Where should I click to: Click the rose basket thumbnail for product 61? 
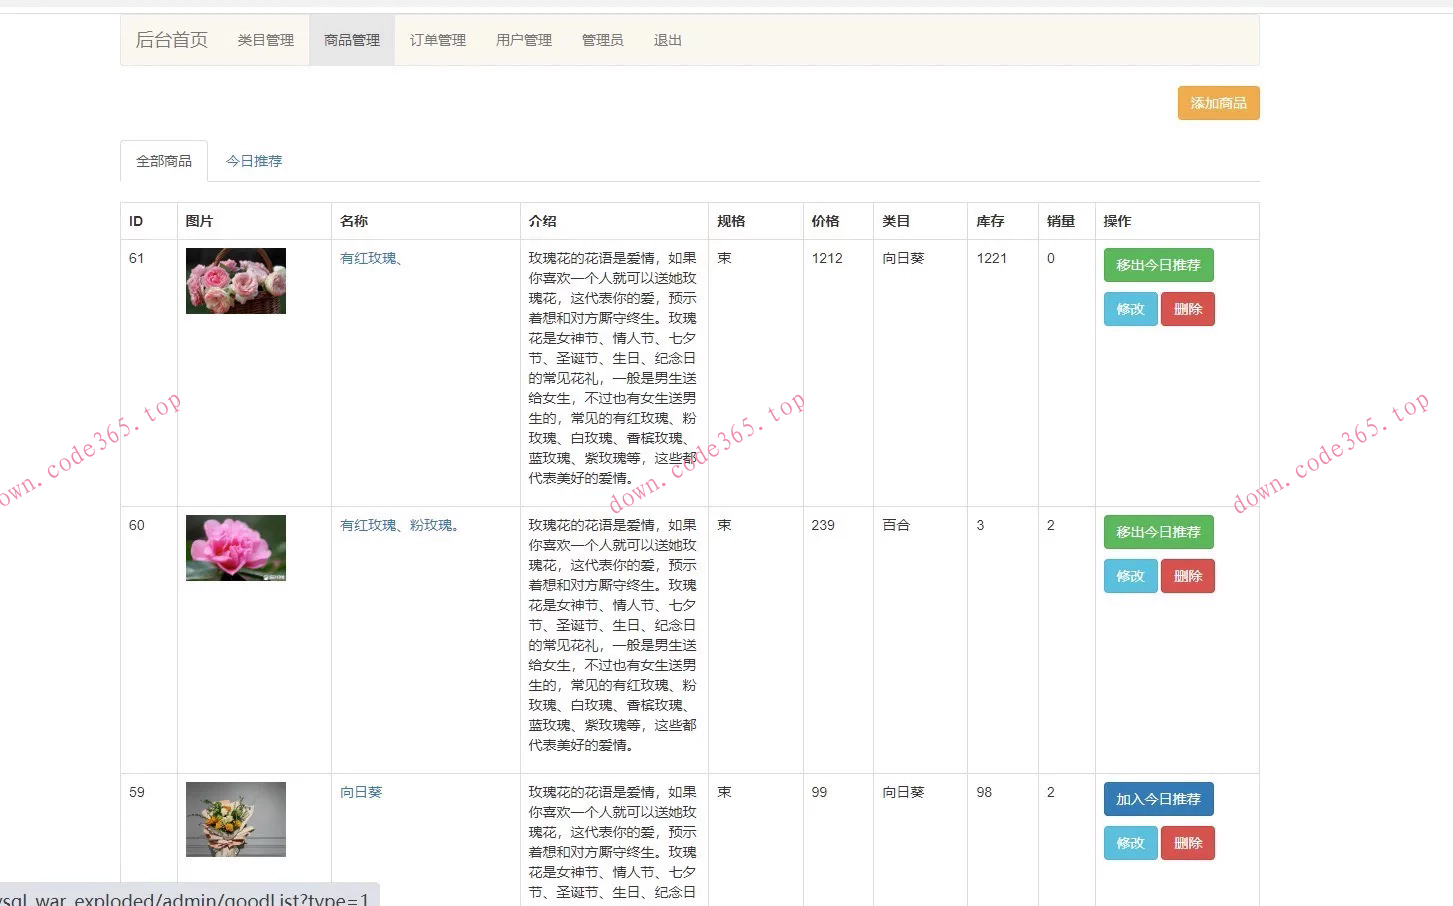pos(236,281)
